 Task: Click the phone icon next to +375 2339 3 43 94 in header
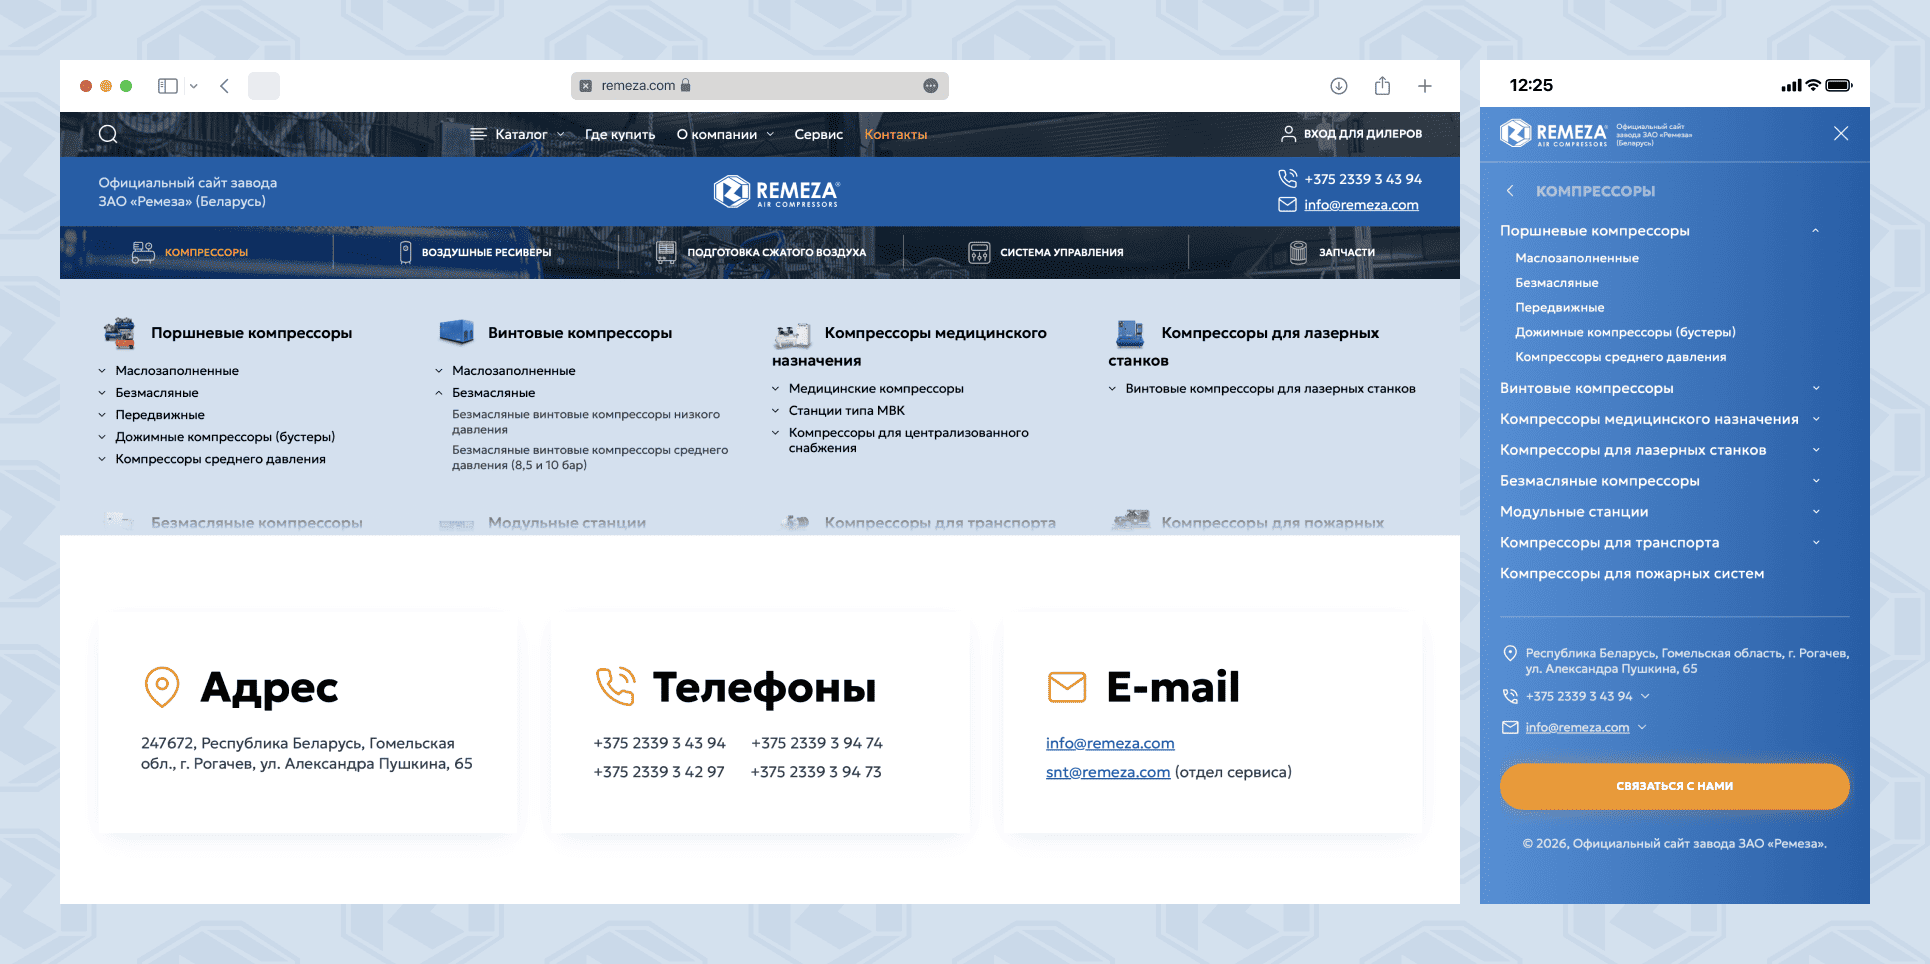[1288, 179]
